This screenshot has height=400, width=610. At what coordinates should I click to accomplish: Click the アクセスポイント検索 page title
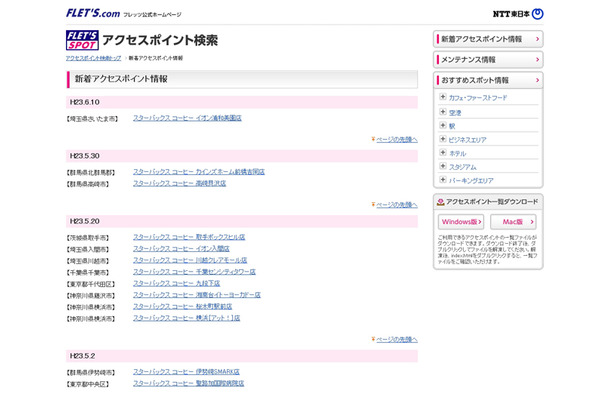[x=160, y=40]
